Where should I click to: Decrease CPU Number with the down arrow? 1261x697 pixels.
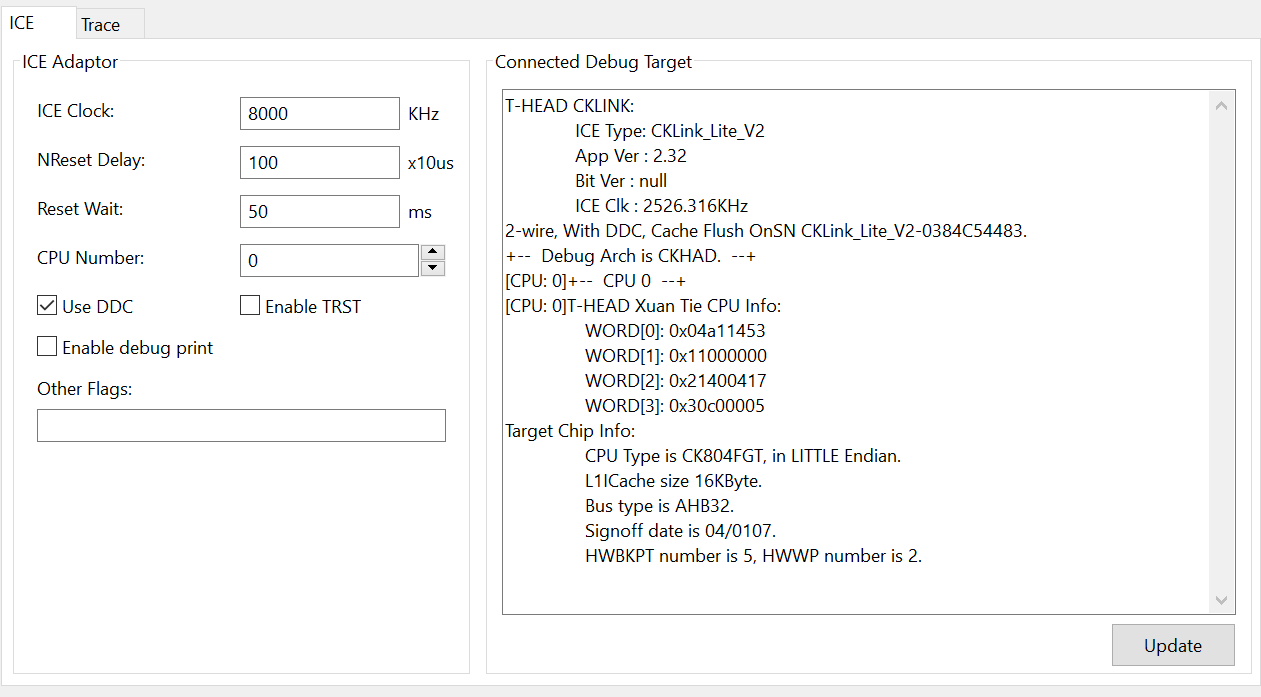point(432,268)
